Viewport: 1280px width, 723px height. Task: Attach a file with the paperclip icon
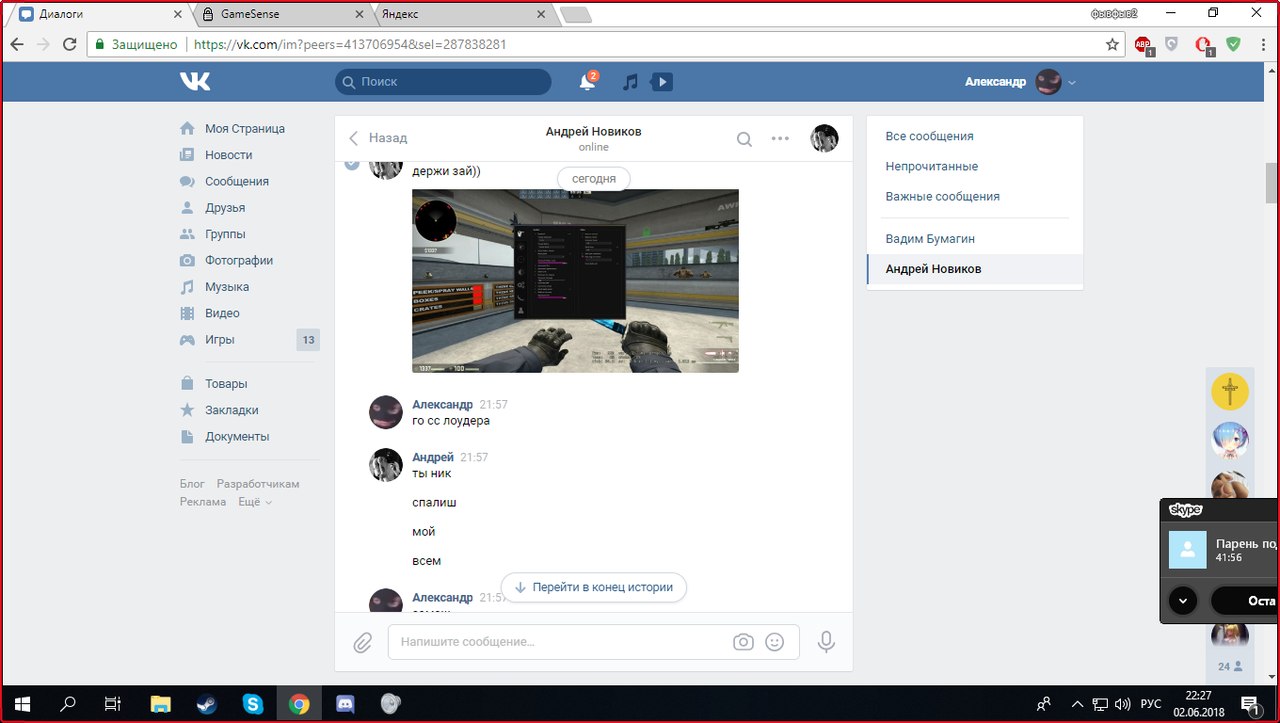tap(362, 642)
